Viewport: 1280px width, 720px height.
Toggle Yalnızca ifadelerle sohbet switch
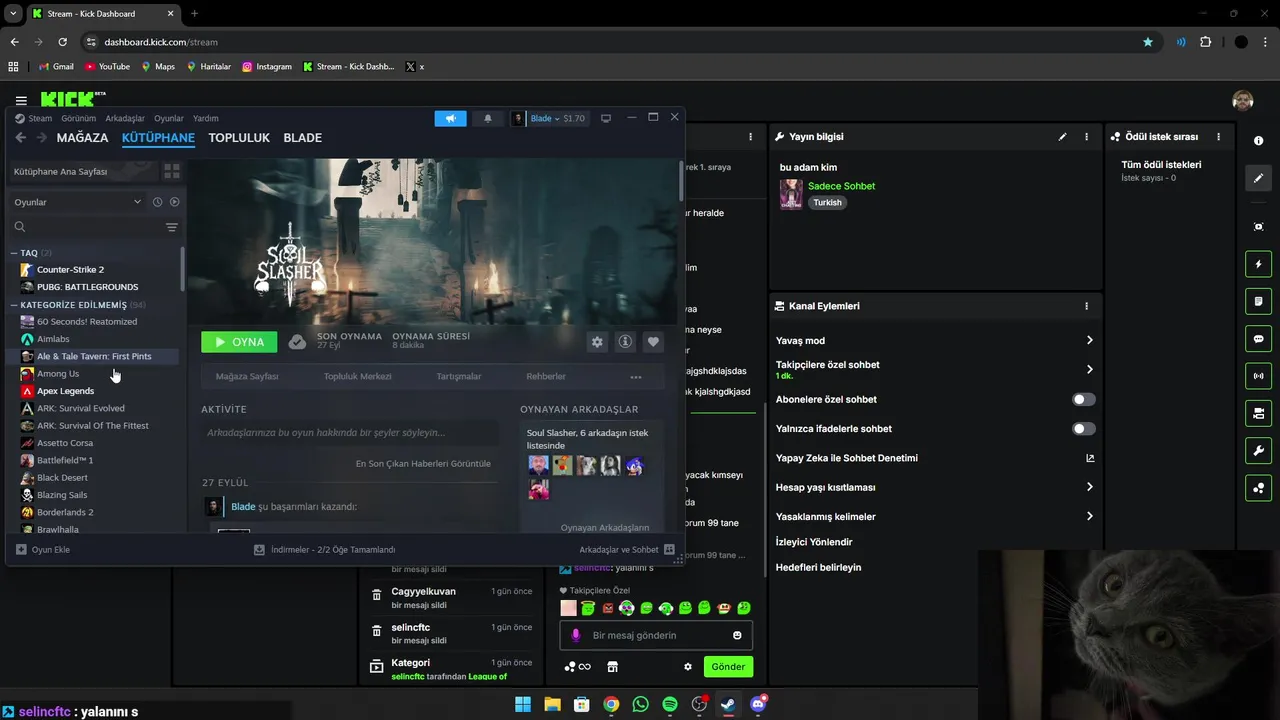(1084, 429)
